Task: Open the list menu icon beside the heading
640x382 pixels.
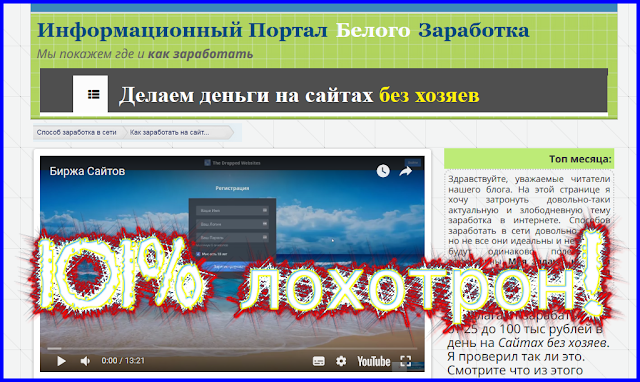Action: [93, 94]
